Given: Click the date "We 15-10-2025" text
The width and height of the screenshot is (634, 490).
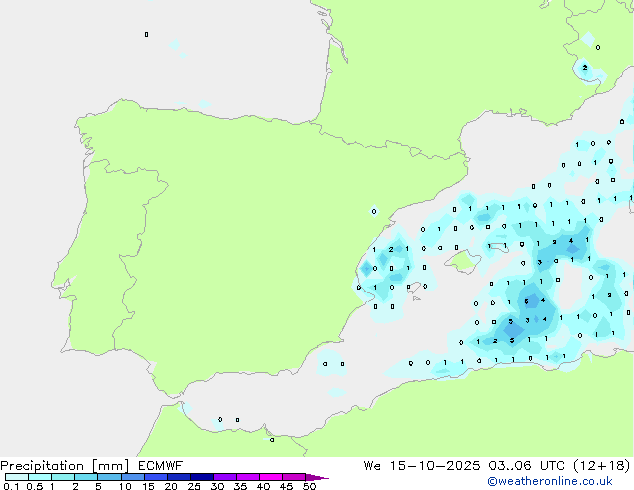Looking at the screenshot, I should click(x=422, y=466).
